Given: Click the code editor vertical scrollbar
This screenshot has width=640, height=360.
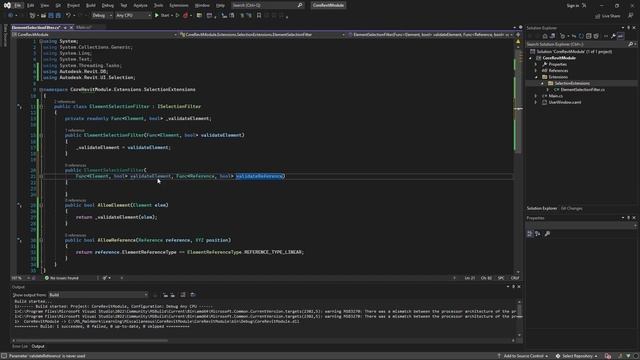Looking at the screenshot, I should coord(518,101).
